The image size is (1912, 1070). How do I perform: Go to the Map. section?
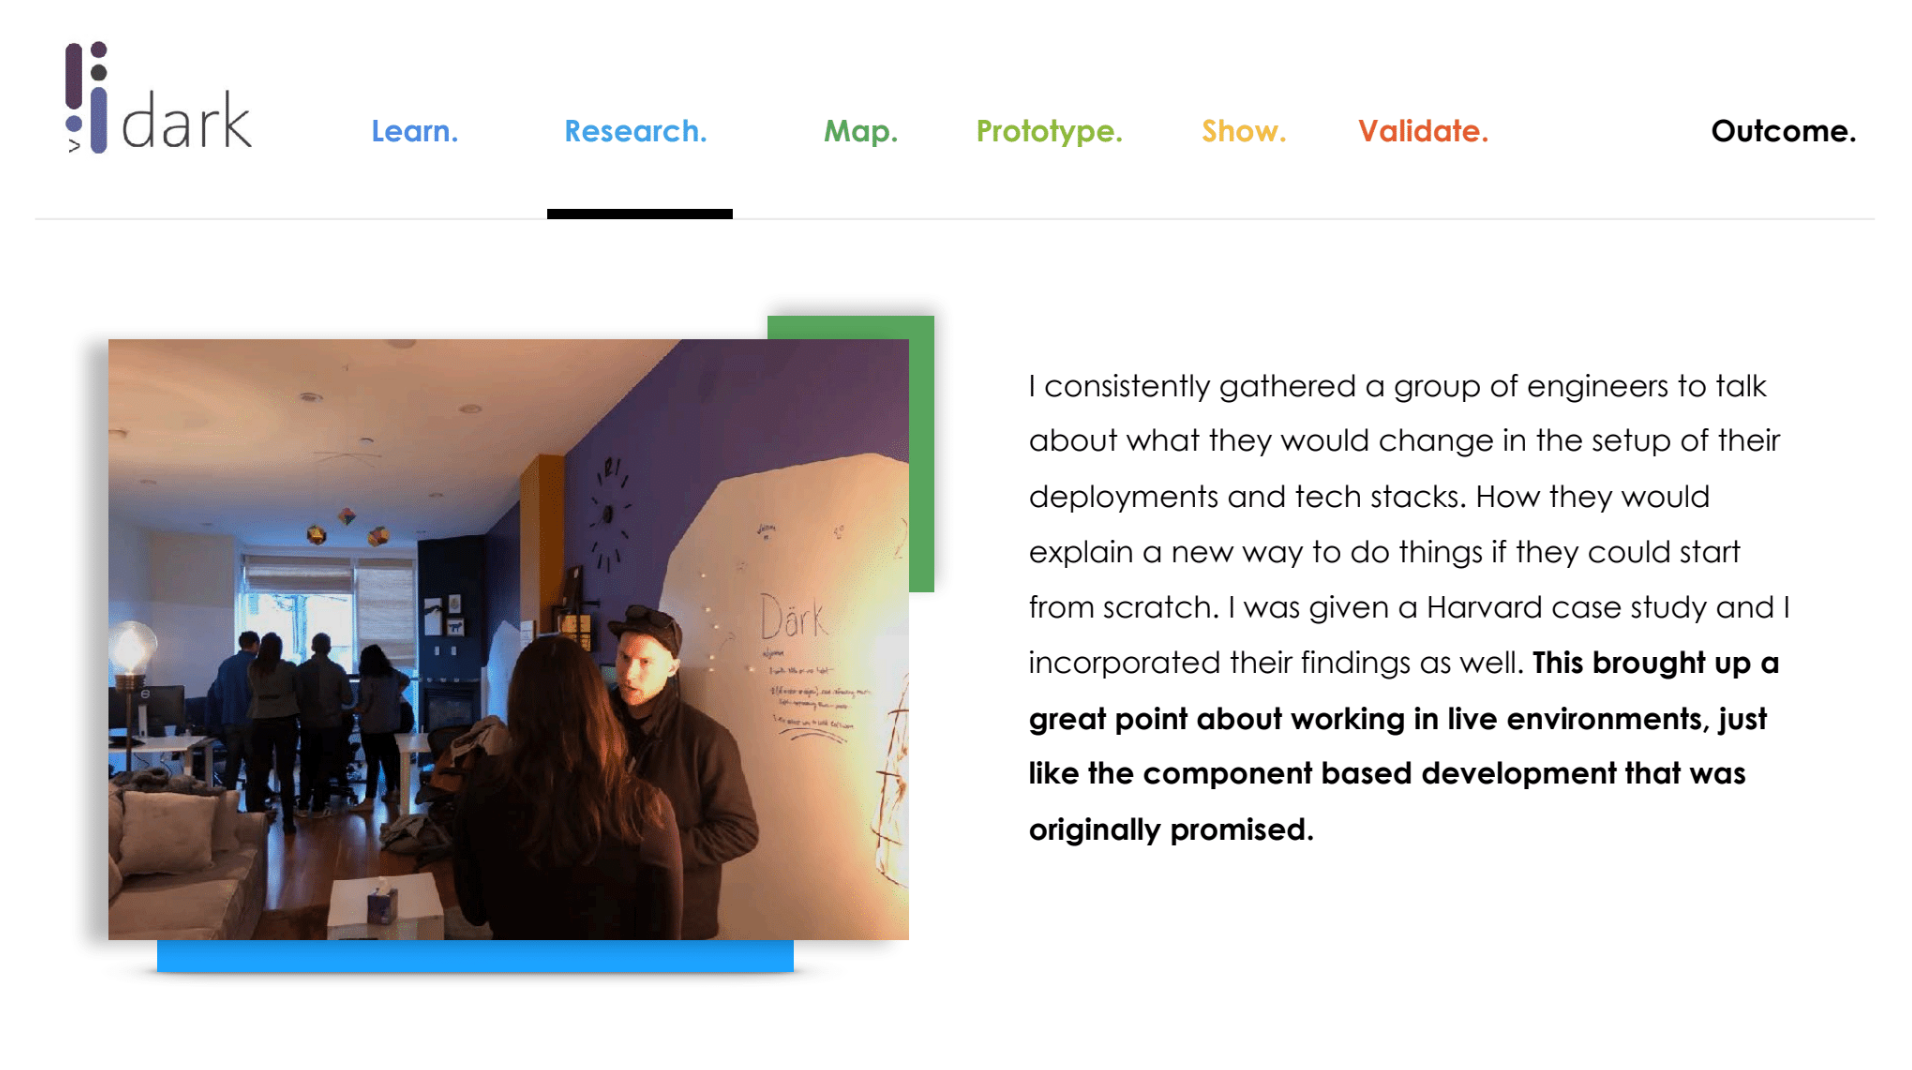860,132
